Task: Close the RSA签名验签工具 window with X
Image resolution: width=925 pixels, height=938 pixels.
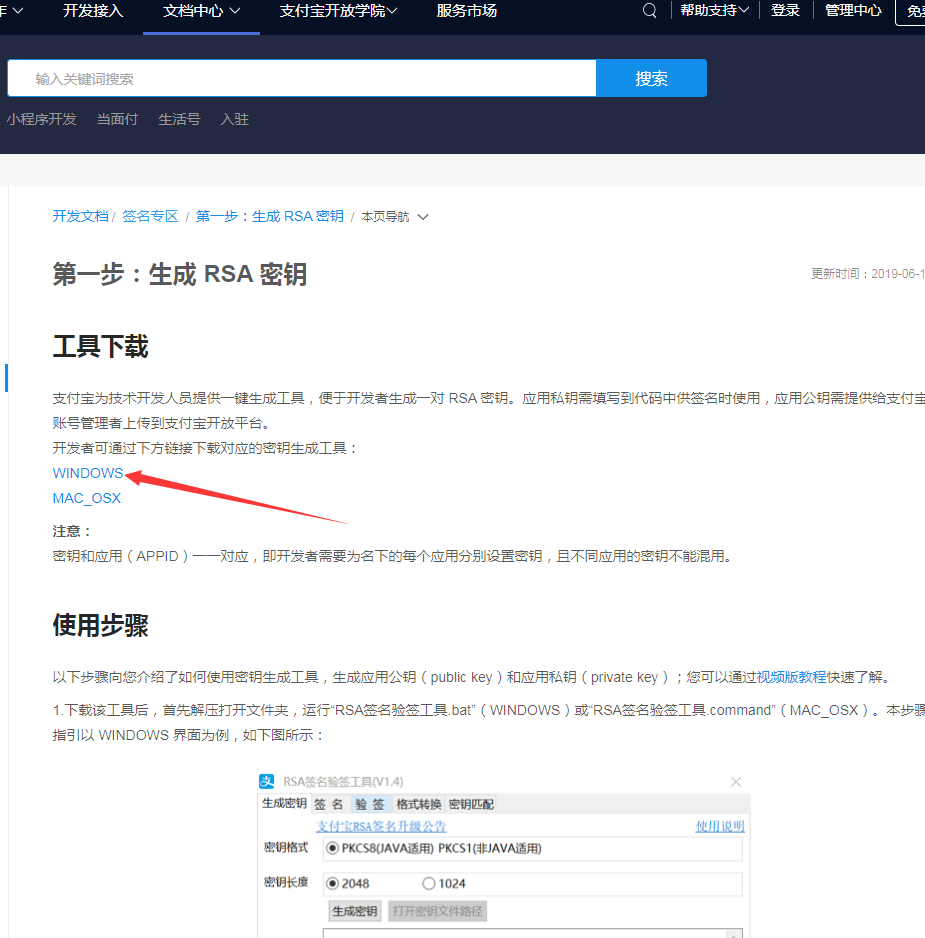Action: pyautogui.click(x=736, y=781)
